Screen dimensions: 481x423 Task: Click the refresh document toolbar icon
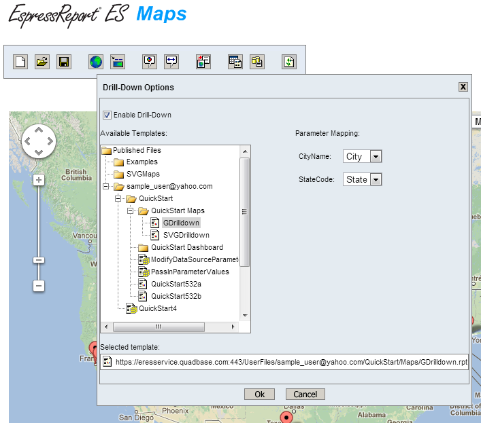click(289, 62)
